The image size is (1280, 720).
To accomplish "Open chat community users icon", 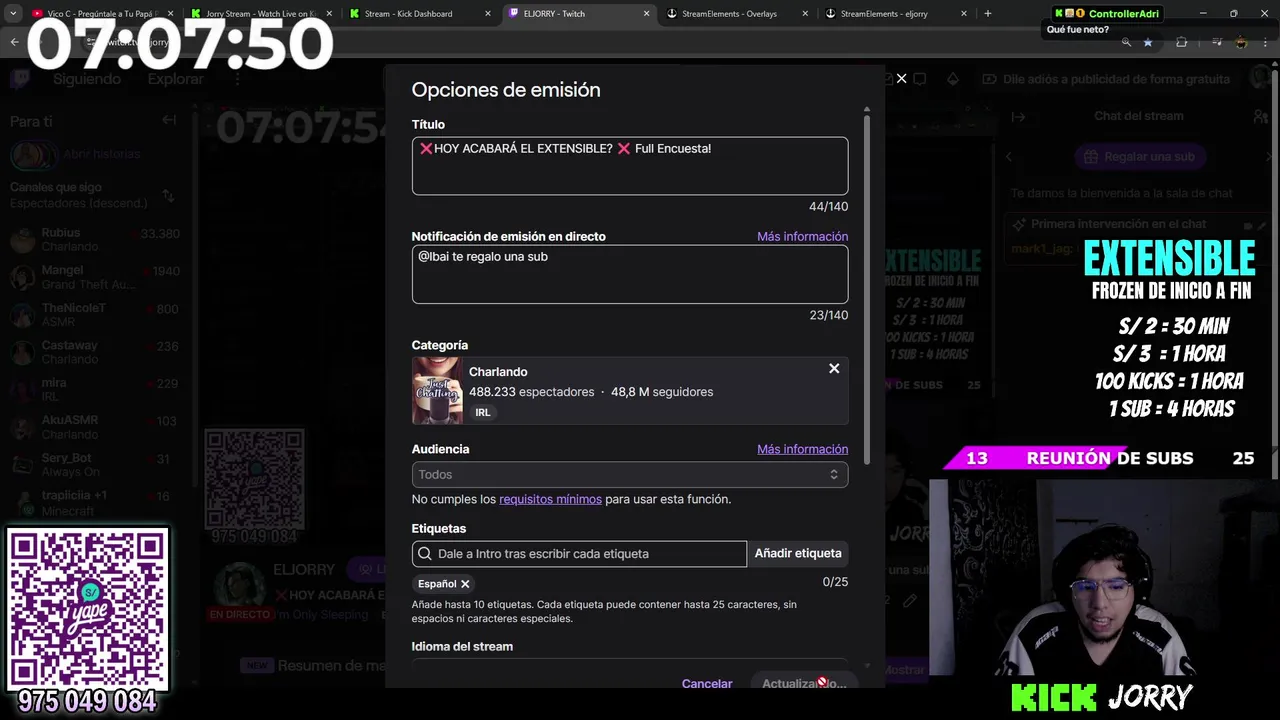I will (1260, 116).
